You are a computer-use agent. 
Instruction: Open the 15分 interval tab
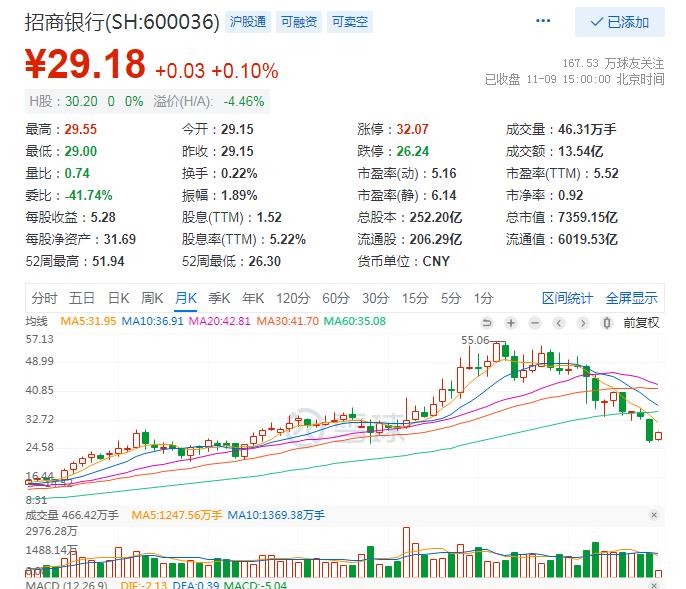coord(415,298)
